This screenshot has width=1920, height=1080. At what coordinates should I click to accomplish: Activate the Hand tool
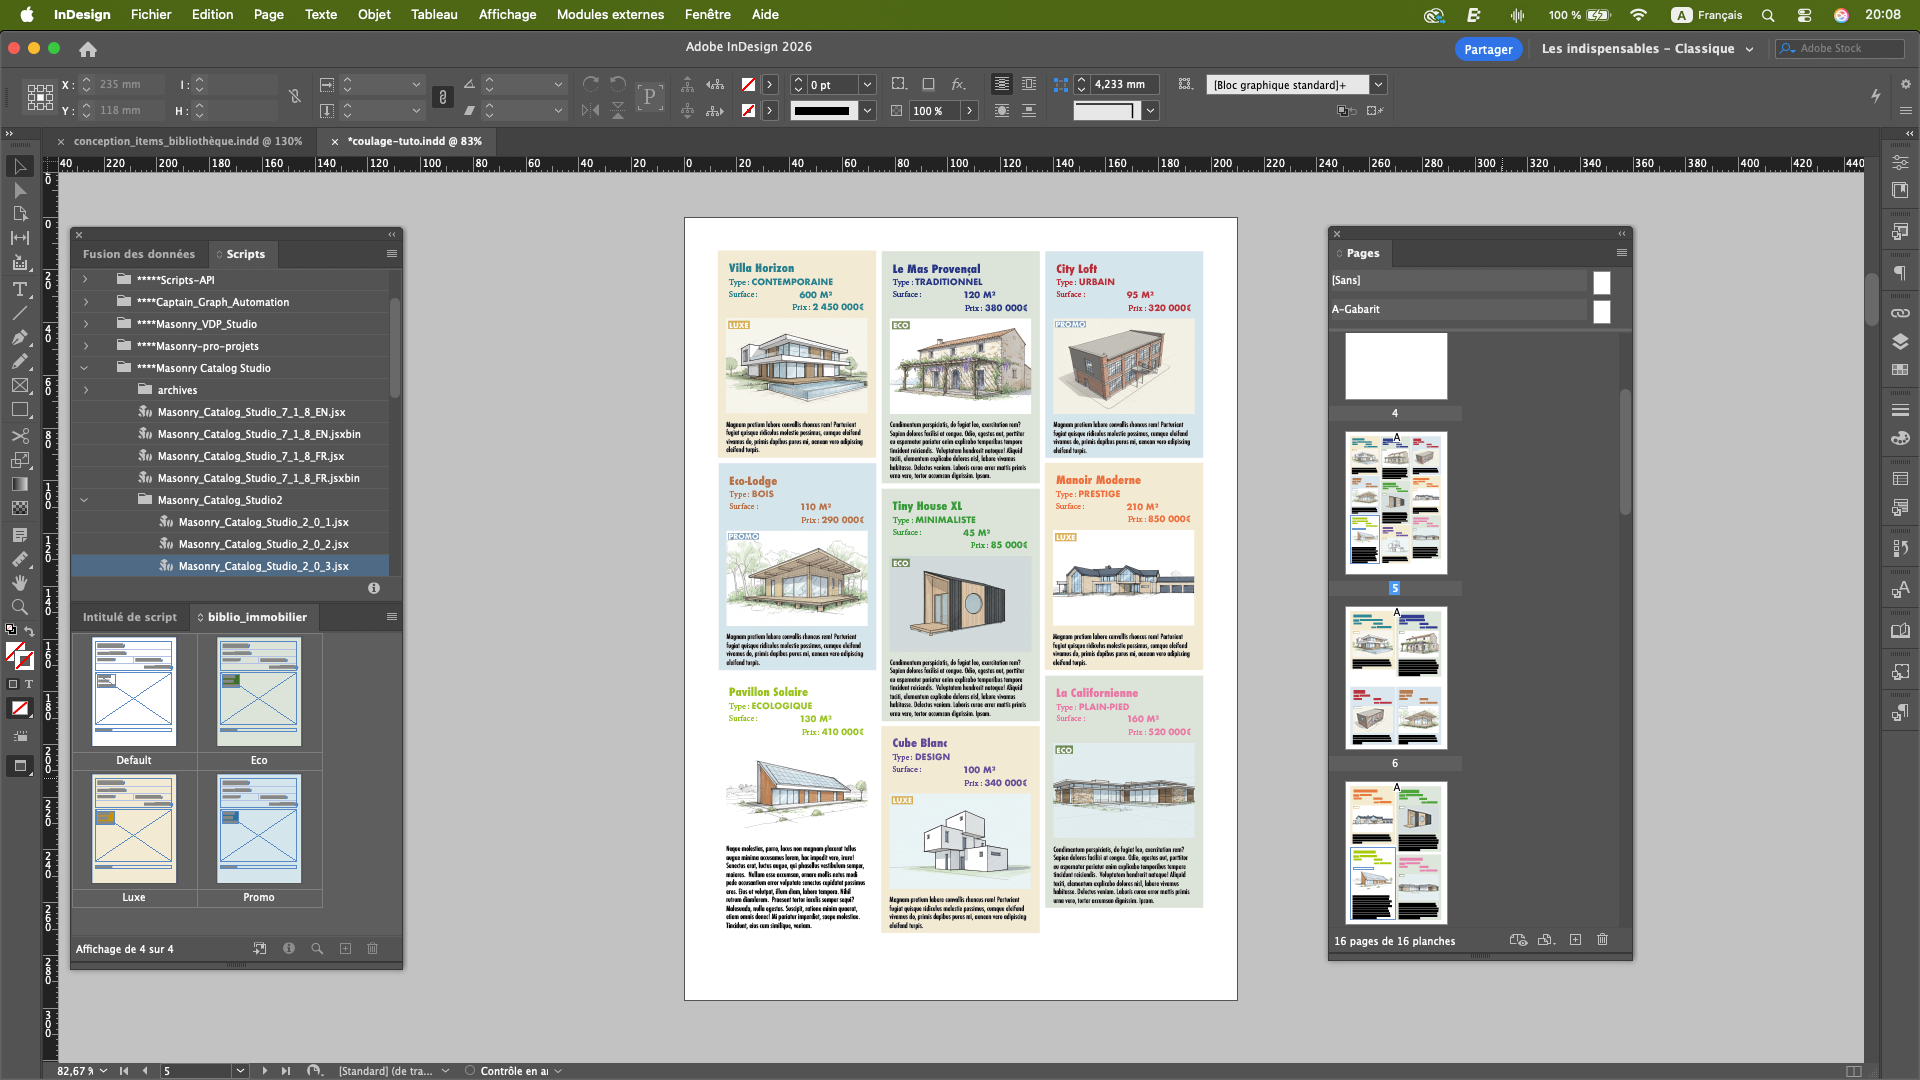pos(19,582)
